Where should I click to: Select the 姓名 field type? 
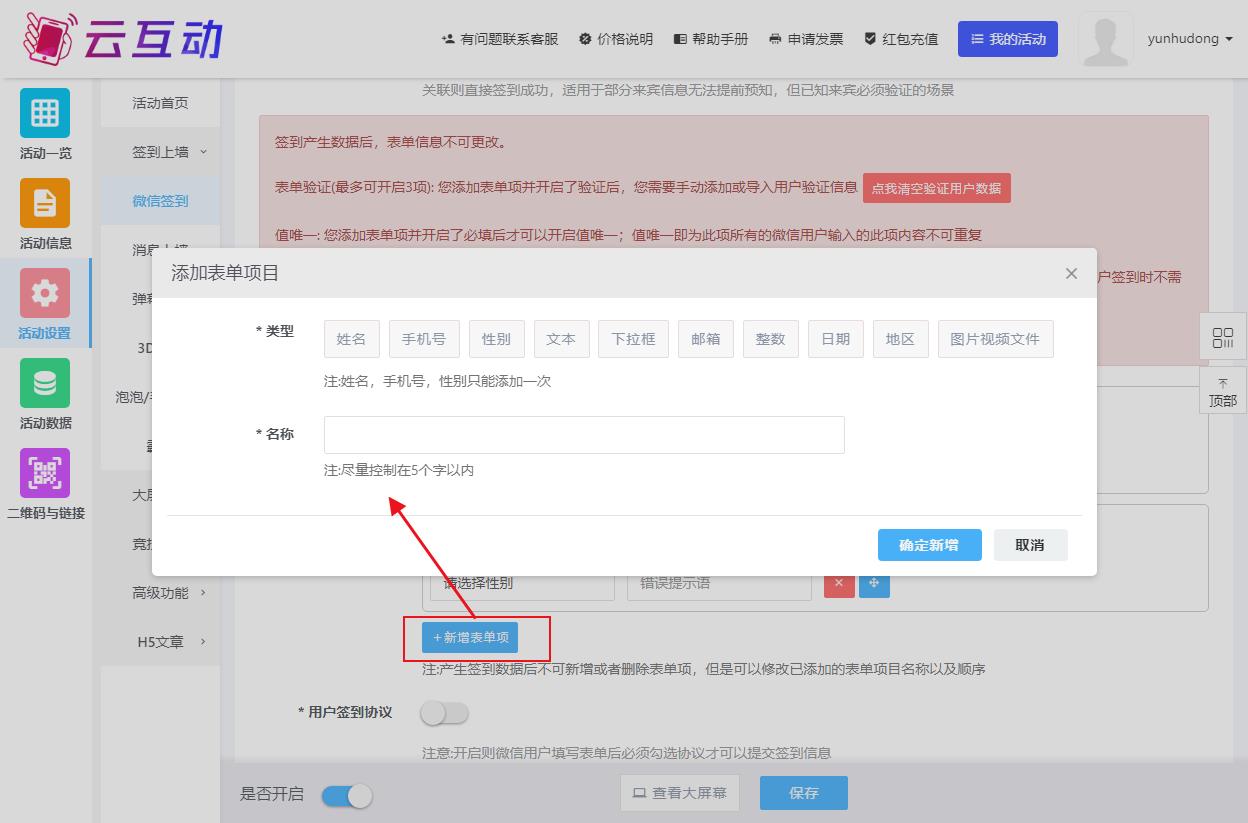351,339
